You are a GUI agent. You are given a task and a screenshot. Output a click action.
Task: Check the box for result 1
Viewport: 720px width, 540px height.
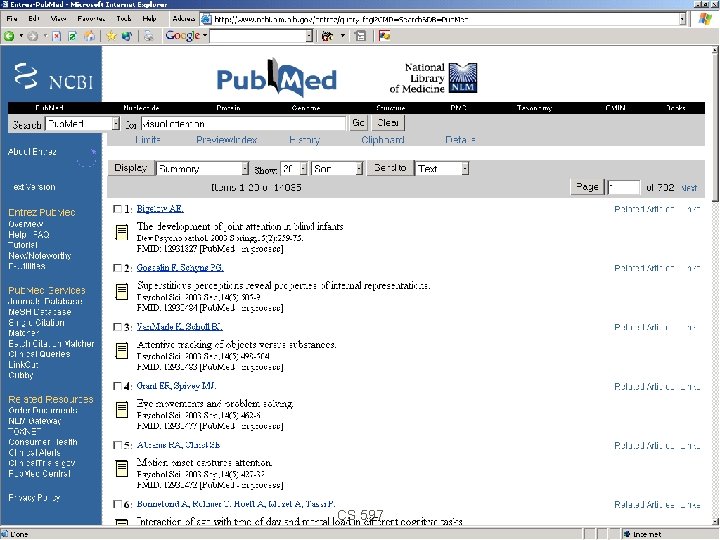[x=117, y=209]
